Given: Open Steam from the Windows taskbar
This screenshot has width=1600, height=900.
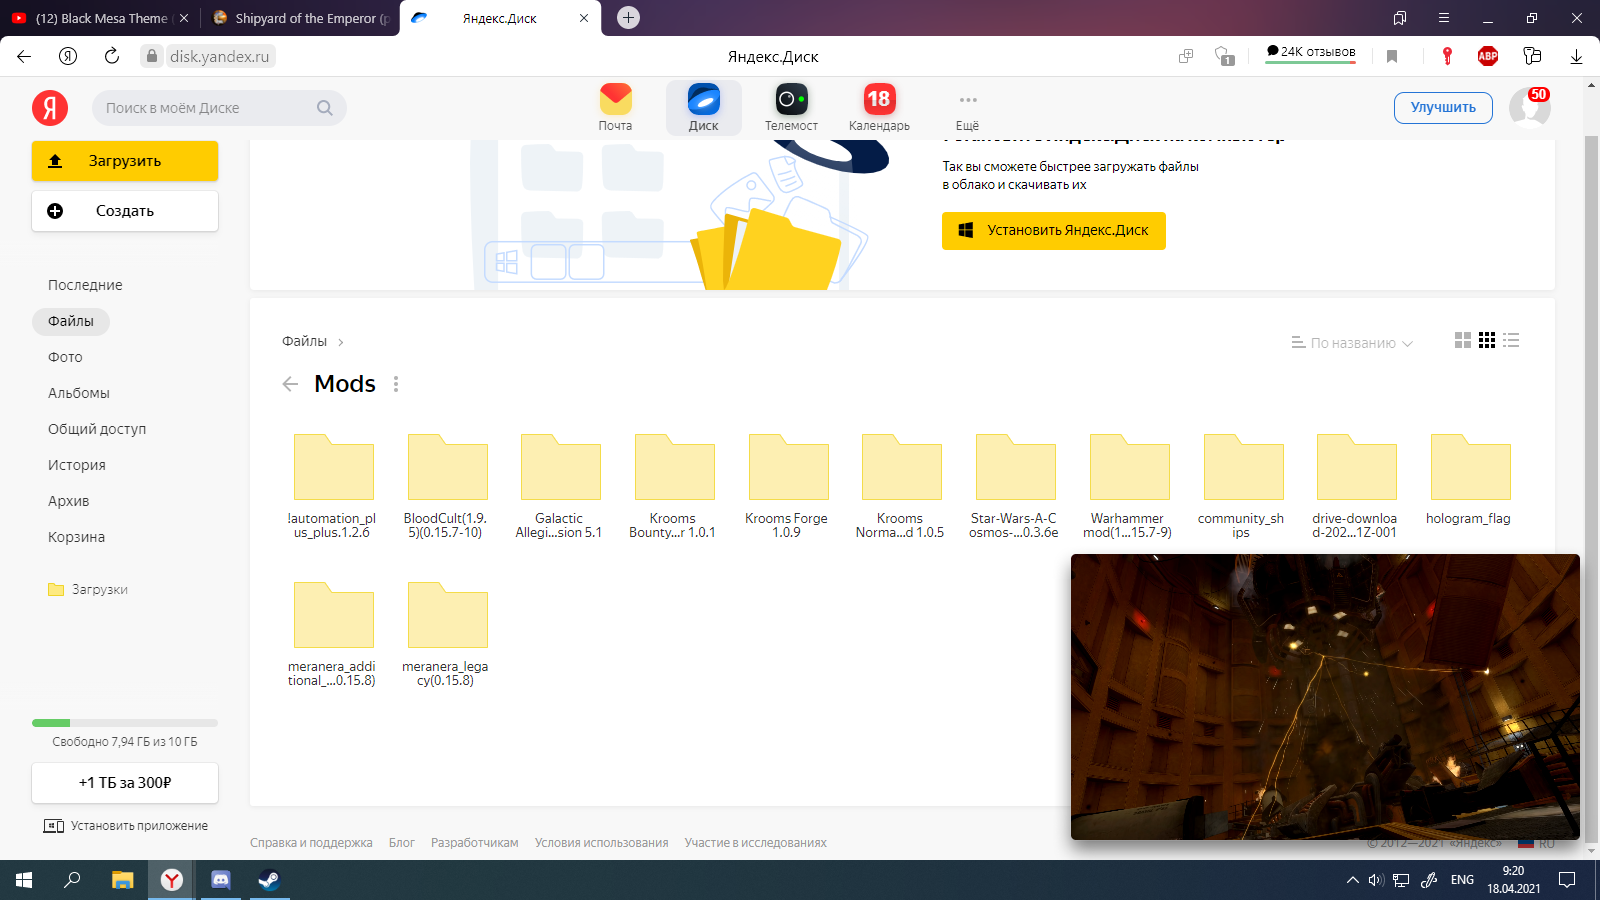Looking at the screenshot, I should click(x=269, y=880).
